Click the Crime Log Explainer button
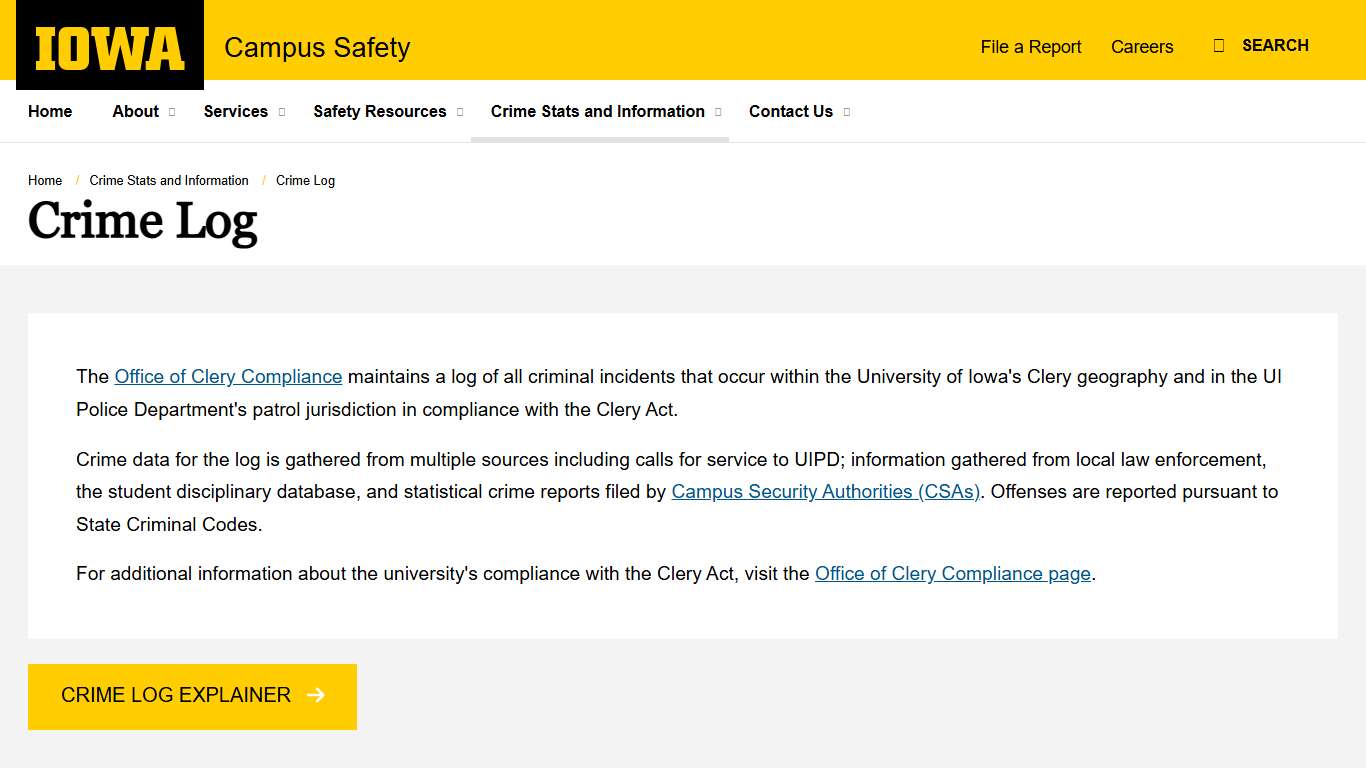Viewport: 1366px width, 768px height. point(176,695)
